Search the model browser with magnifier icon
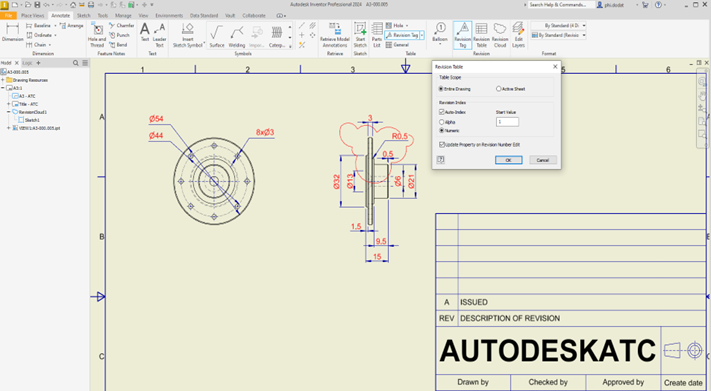 point(76,63)
